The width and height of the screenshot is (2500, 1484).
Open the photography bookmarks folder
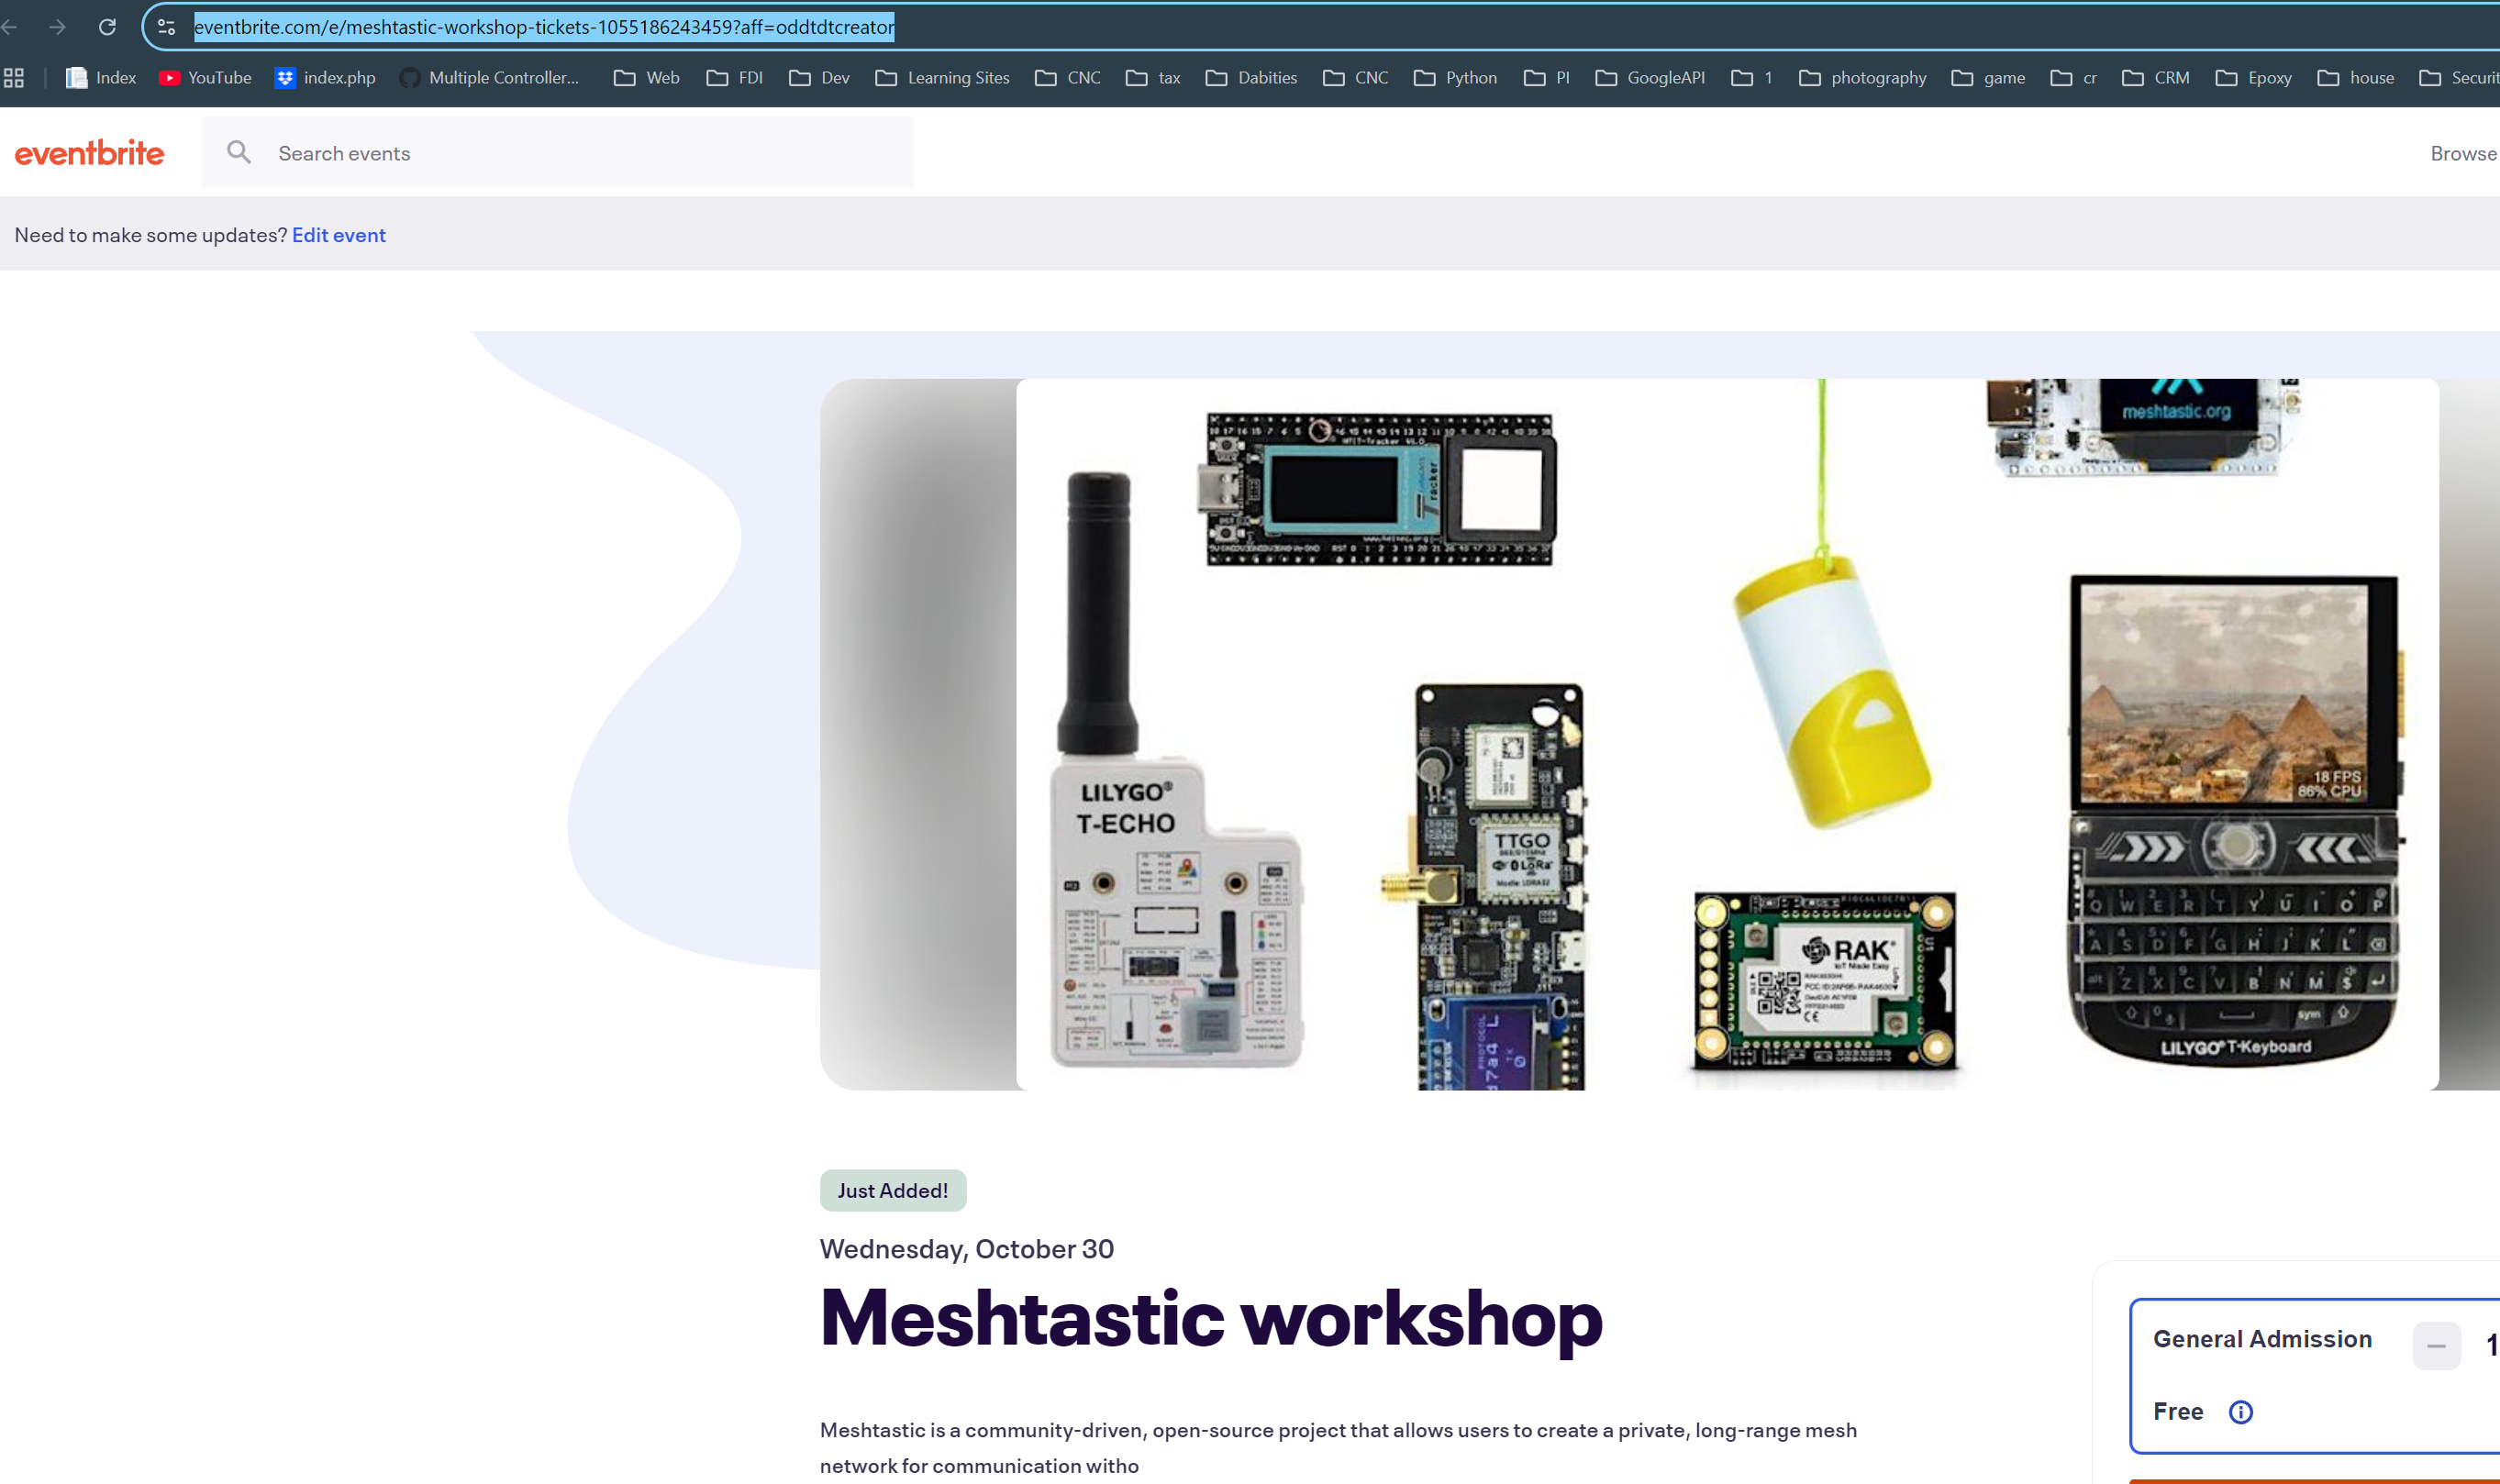[1862, 77]
